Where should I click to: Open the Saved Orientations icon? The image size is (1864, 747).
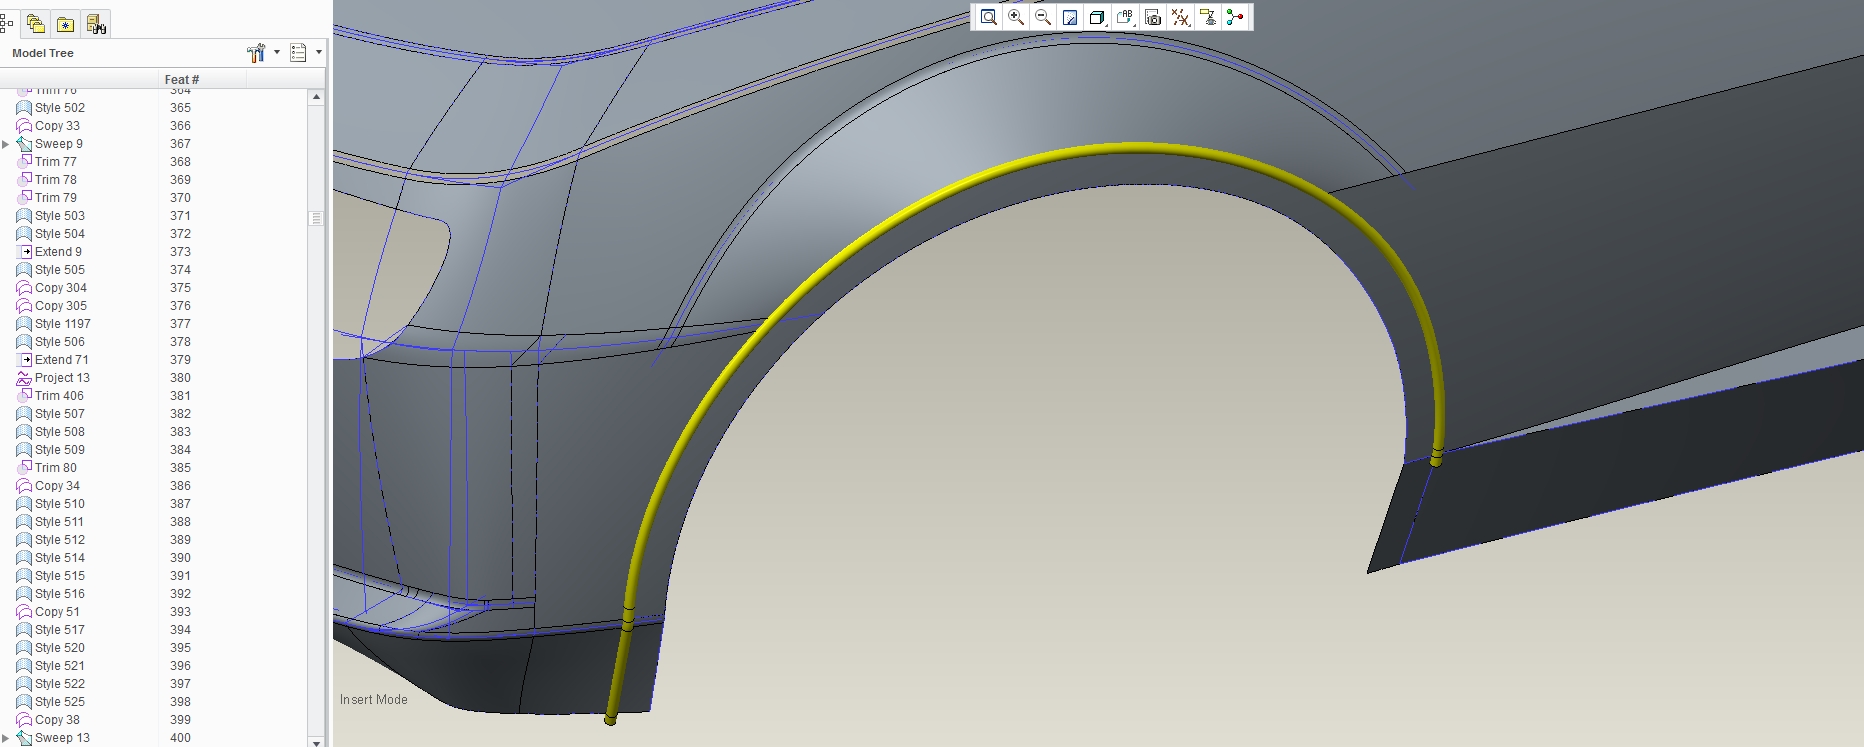tap(1125, 17)
